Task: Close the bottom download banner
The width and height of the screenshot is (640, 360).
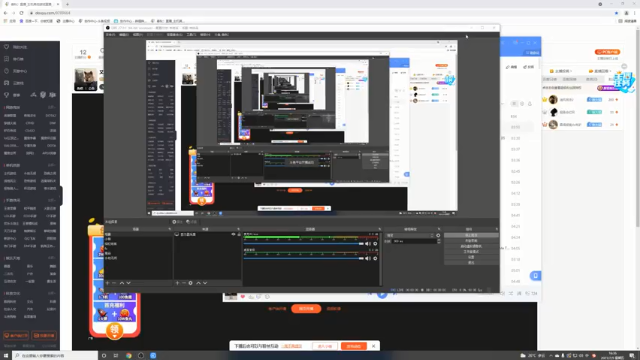Action: pyautogui.click(x=373, y=346)
